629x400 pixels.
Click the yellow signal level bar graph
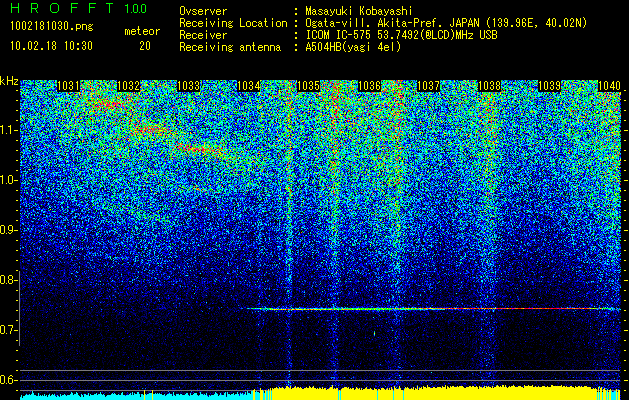(x=437, y=393)
